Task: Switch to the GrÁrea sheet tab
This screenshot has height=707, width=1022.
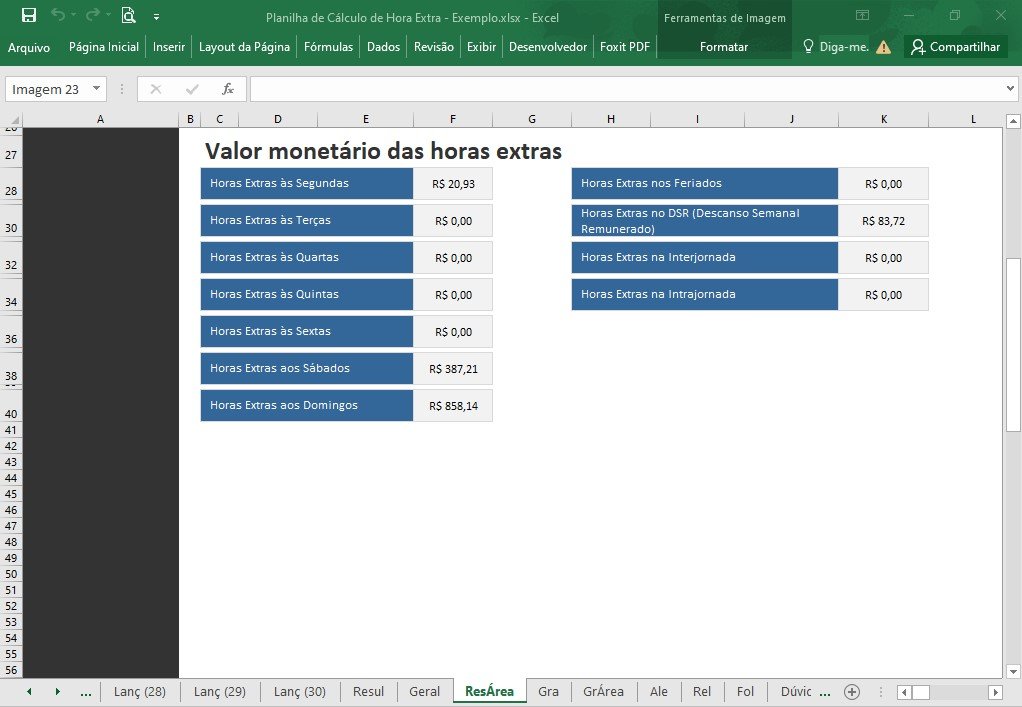Action: tap(604, 691)
